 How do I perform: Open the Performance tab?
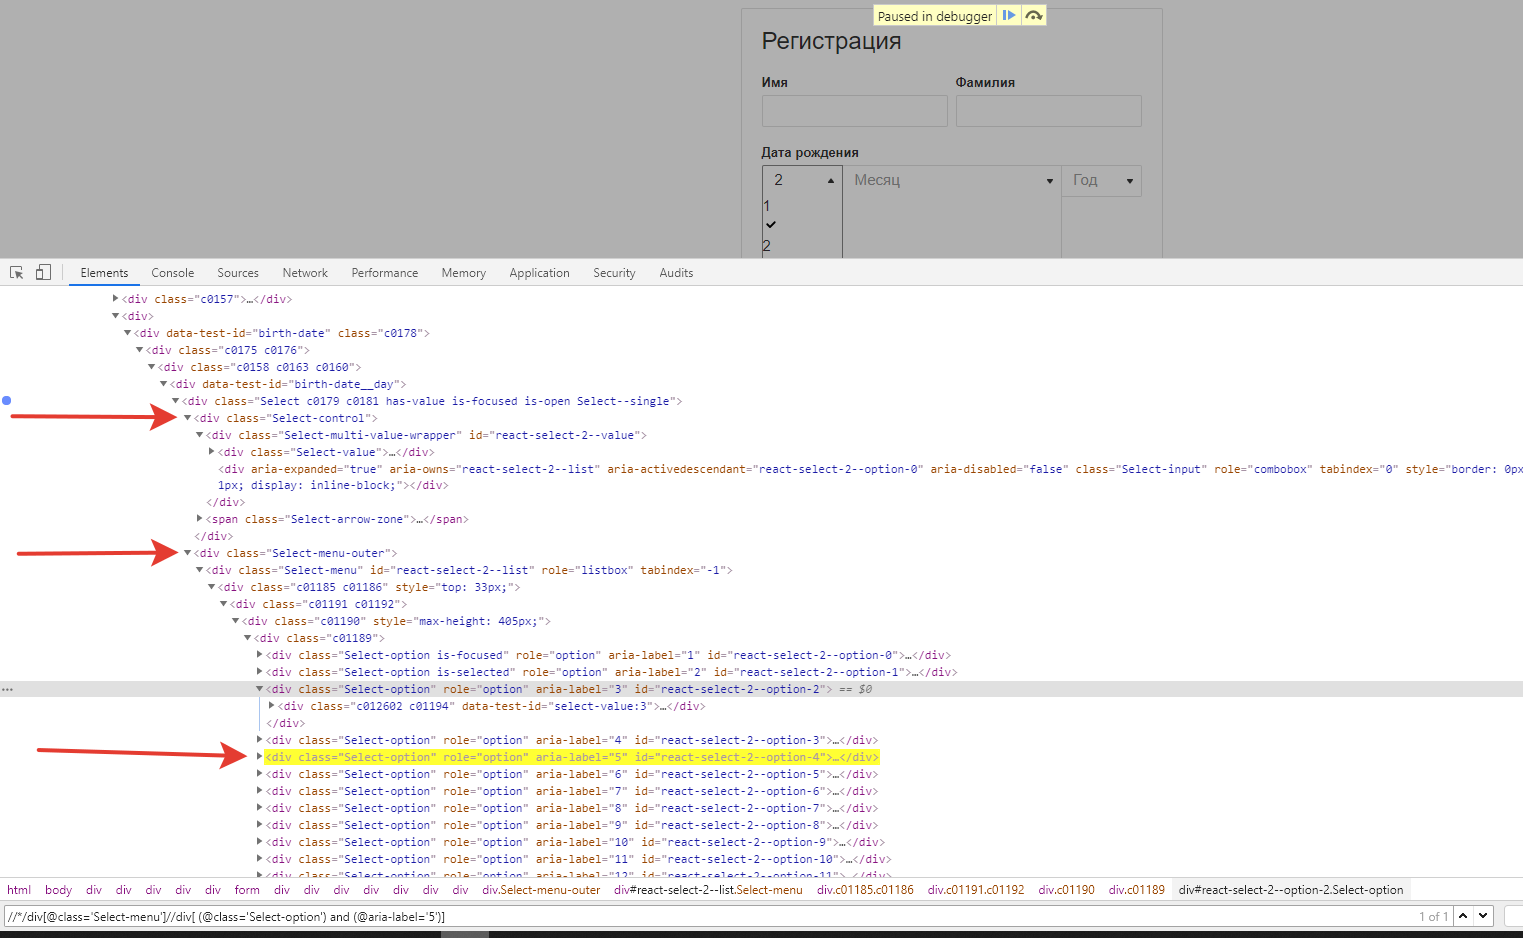click(385, 273)
